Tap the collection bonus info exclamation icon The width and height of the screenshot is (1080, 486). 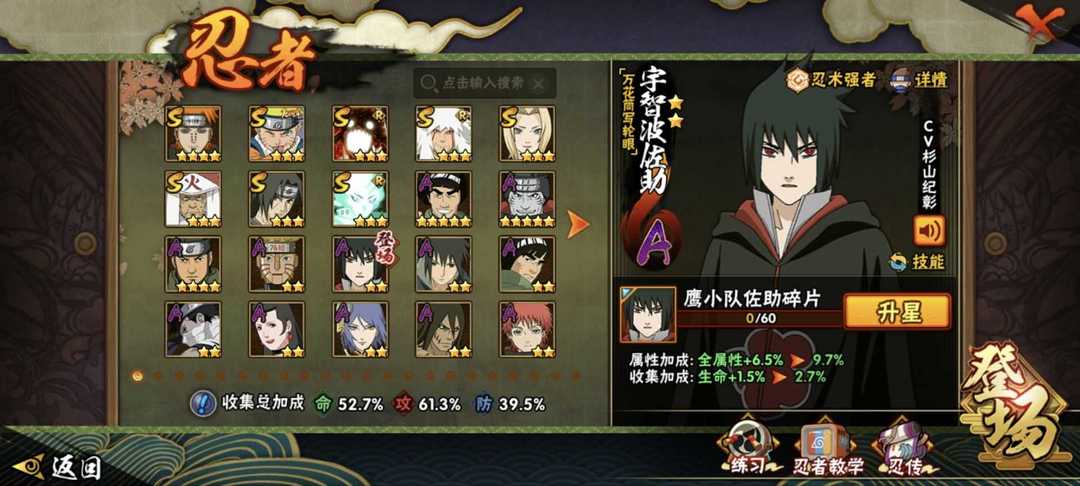coord(202,403)
